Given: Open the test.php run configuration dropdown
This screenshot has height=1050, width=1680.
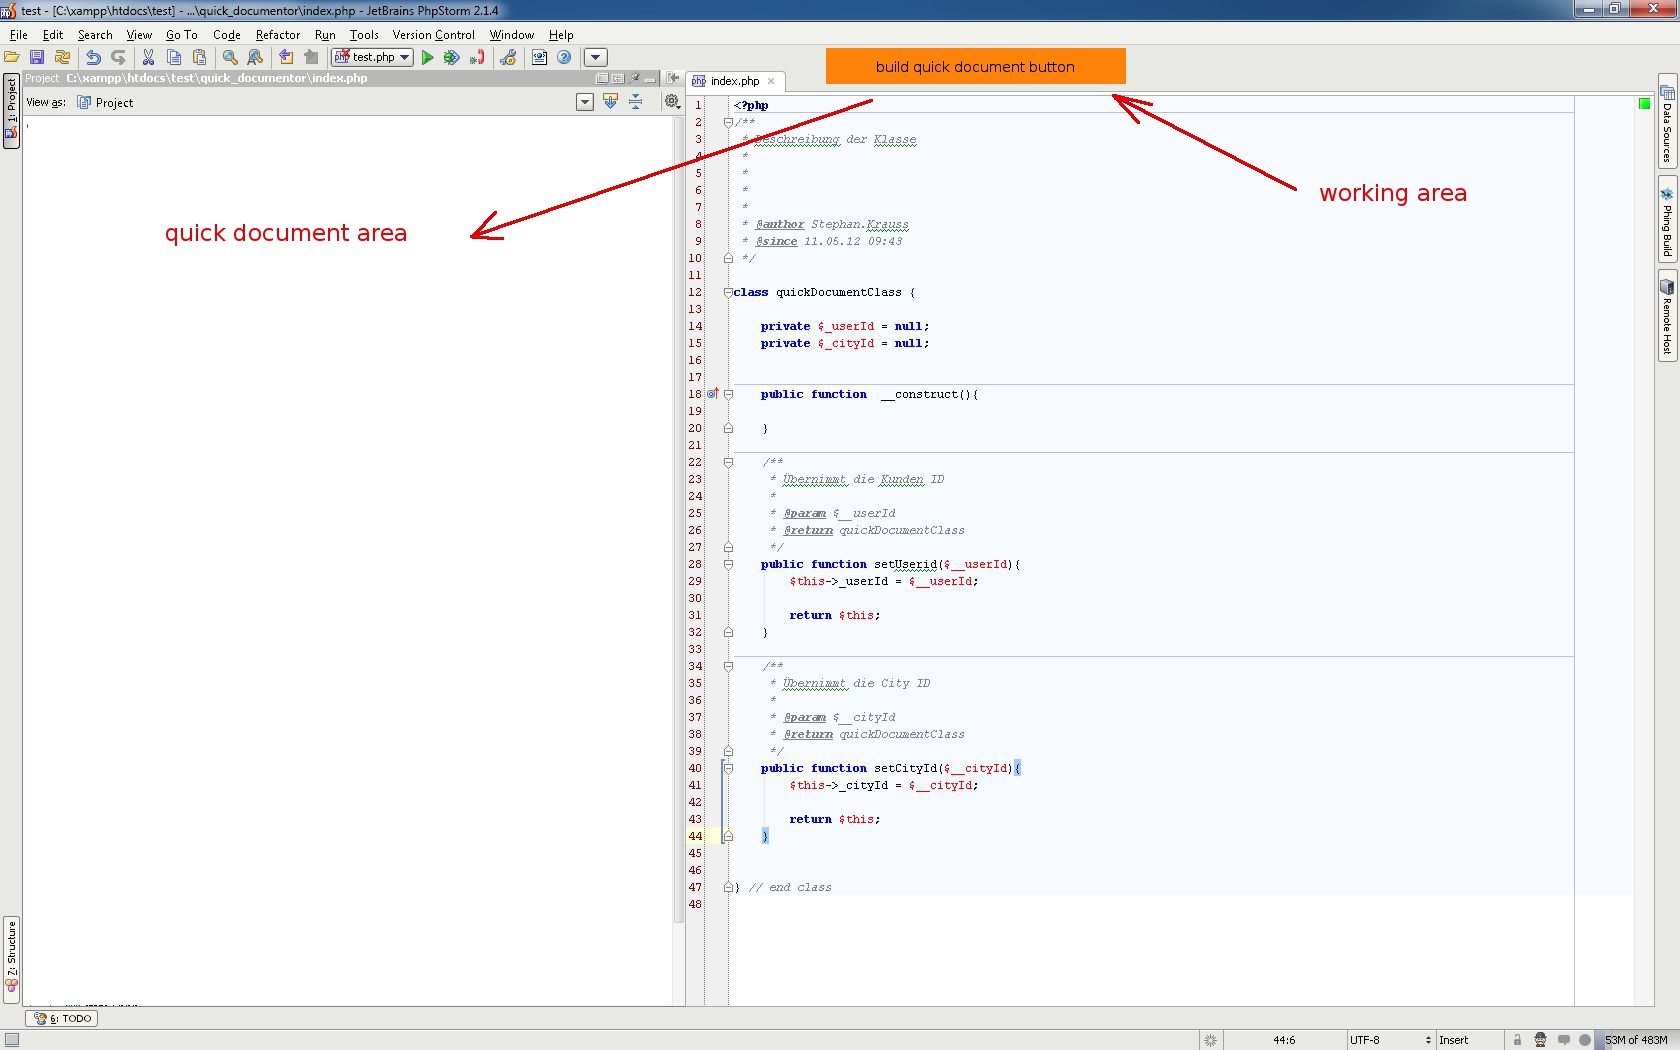Looking at the screenshot, I should pyautogui.click(x=372, y=58).
